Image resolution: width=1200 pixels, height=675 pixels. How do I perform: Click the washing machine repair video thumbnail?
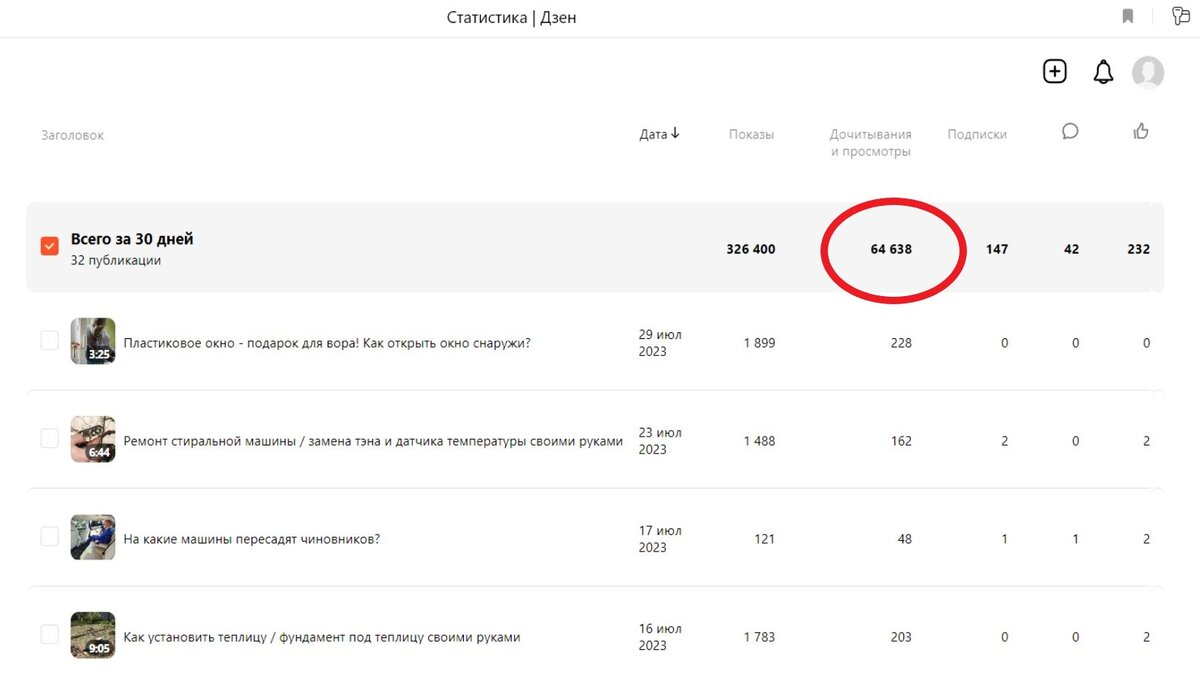click(x=93, y=440)
